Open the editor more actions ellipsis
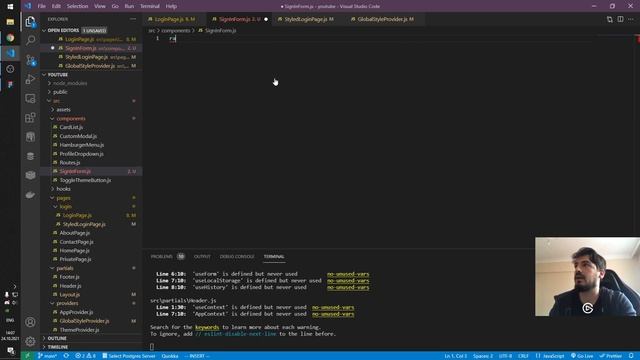The image size is (640, 360). click(x=631, y=19)
